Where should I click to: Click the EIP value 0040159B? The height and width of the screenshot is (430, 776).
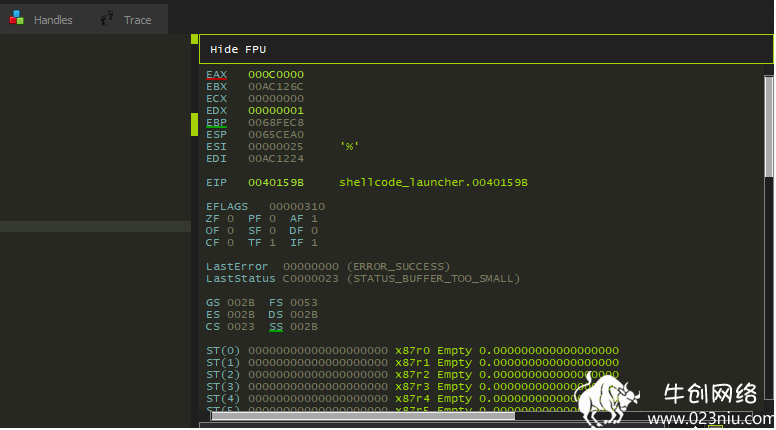coord(276,183)
